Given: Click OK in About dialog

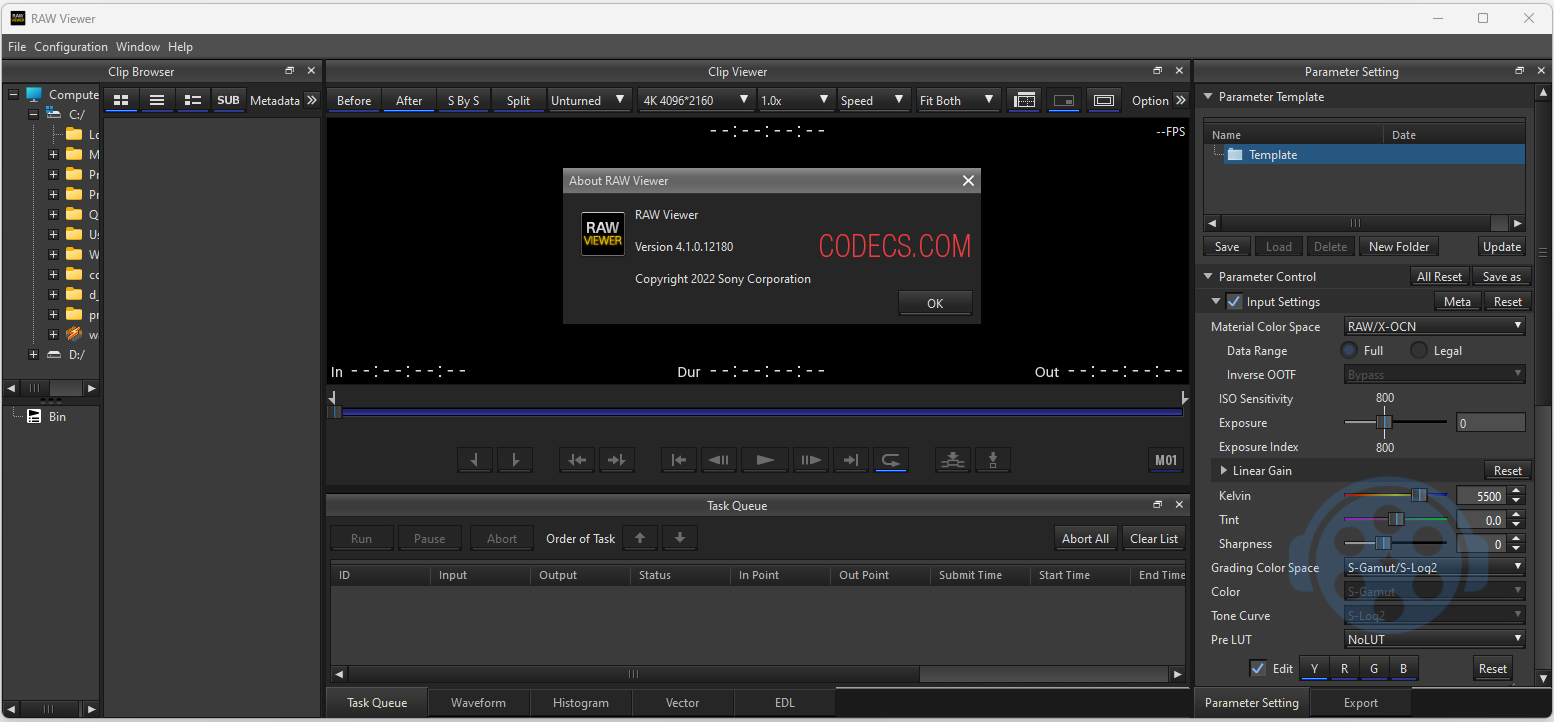Looking at the screenshot, I should pos(935,303).
